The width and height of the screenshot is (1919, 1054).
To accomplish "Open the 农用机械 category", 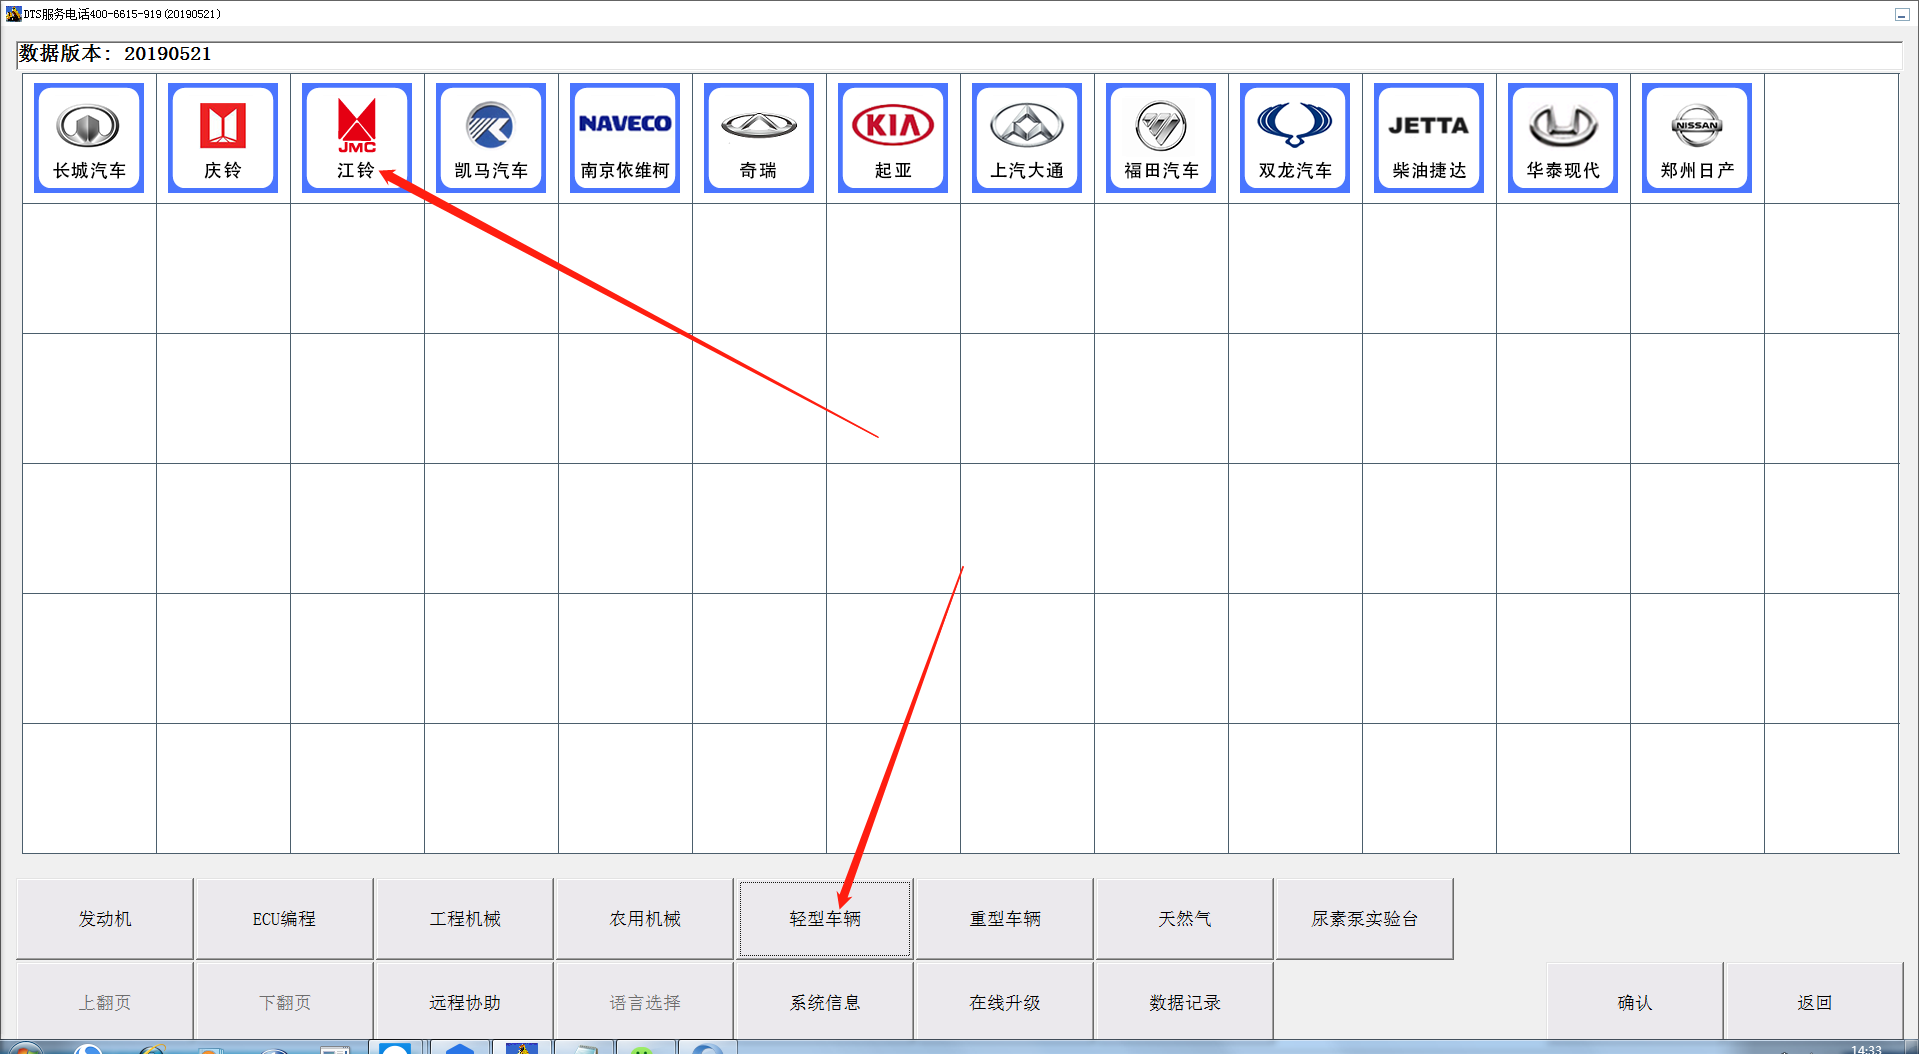I will (x=645, y=919).
